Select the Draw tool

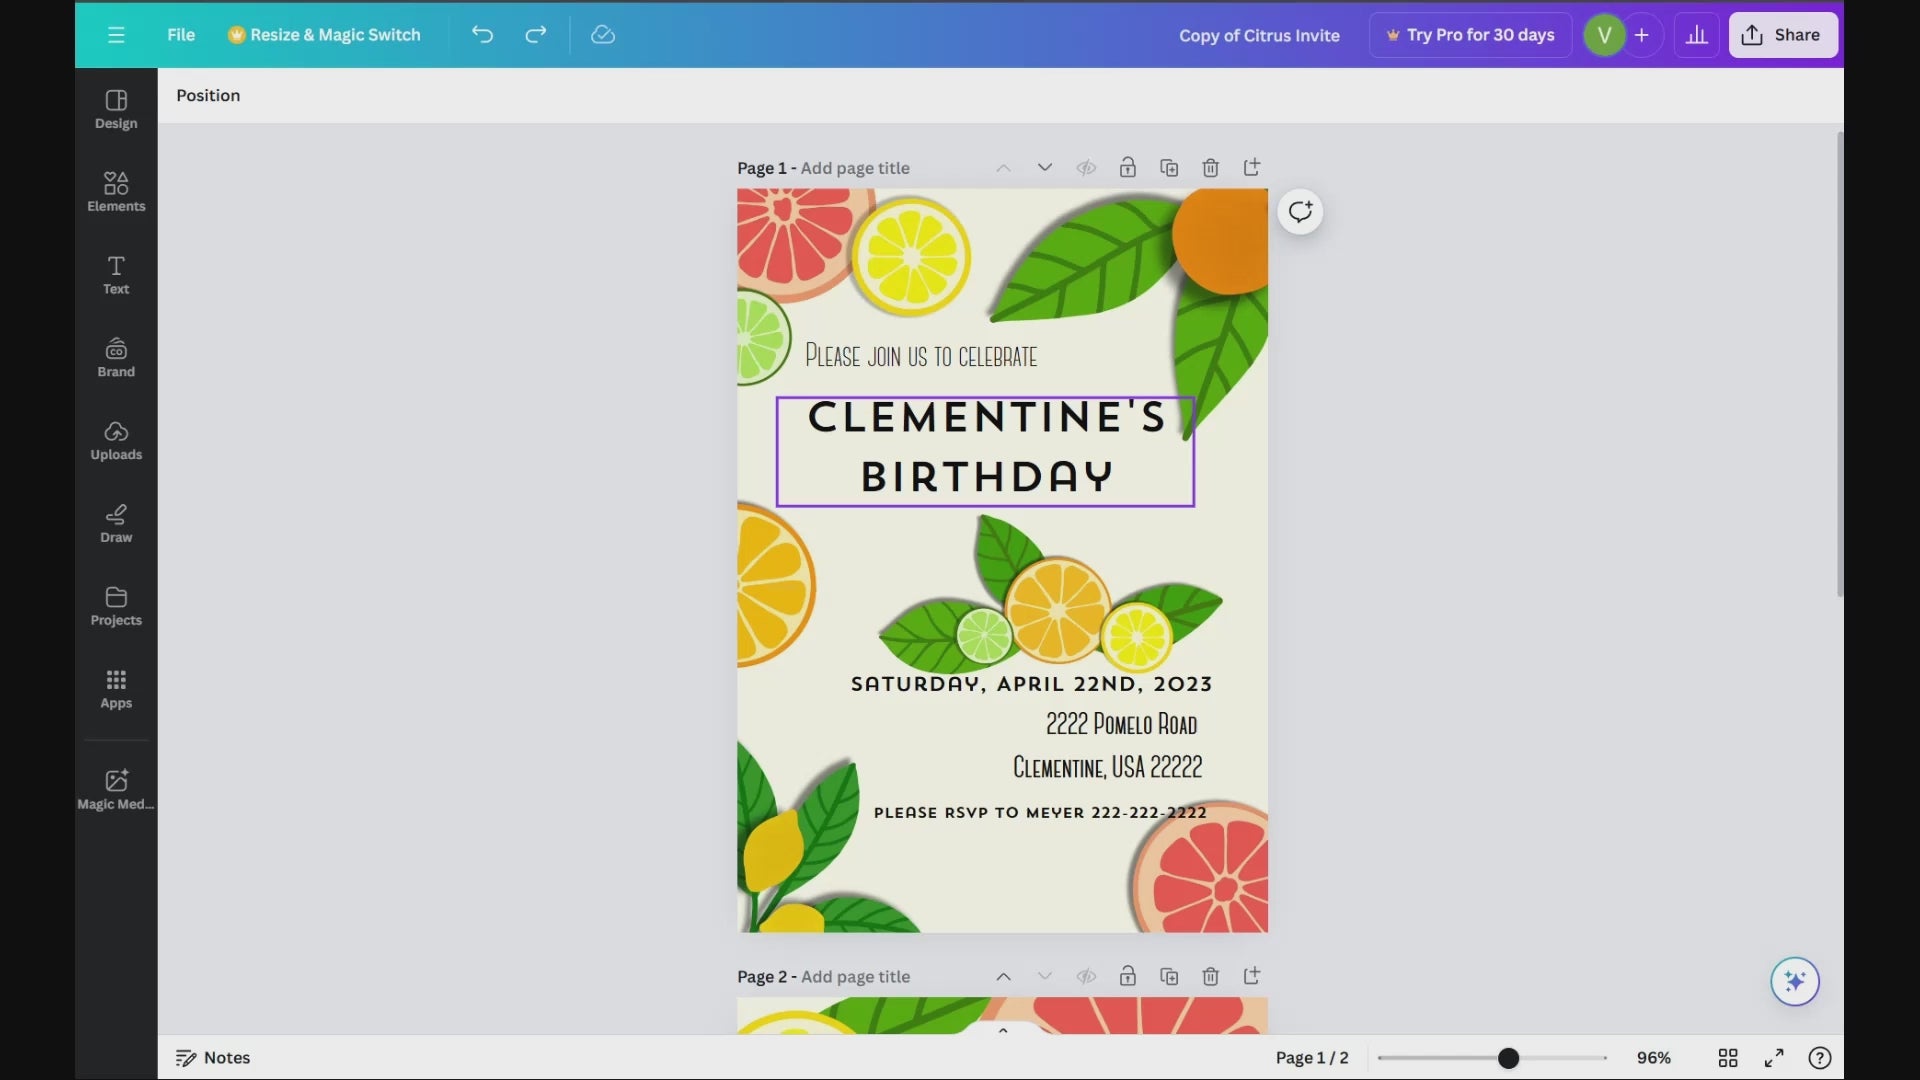[x=116, y=524]
